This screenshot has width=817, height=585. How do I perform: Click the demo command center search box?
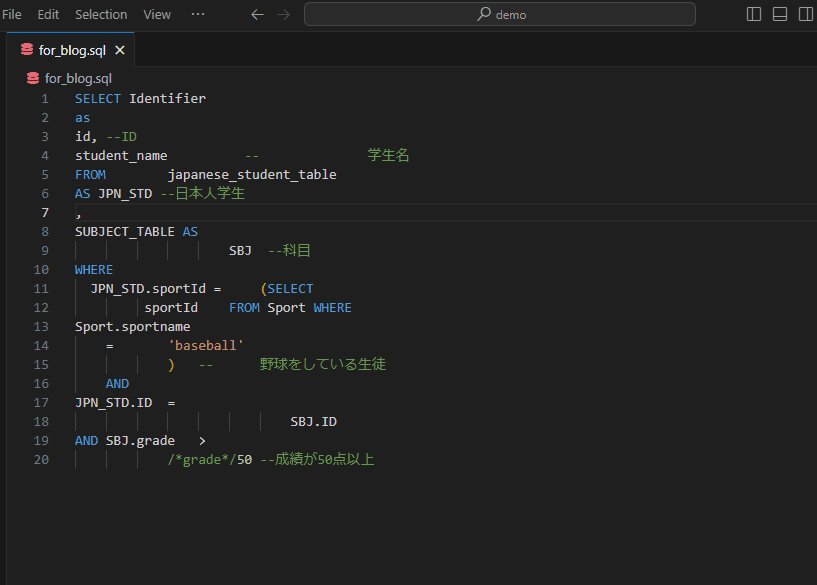tap(500, 14)
